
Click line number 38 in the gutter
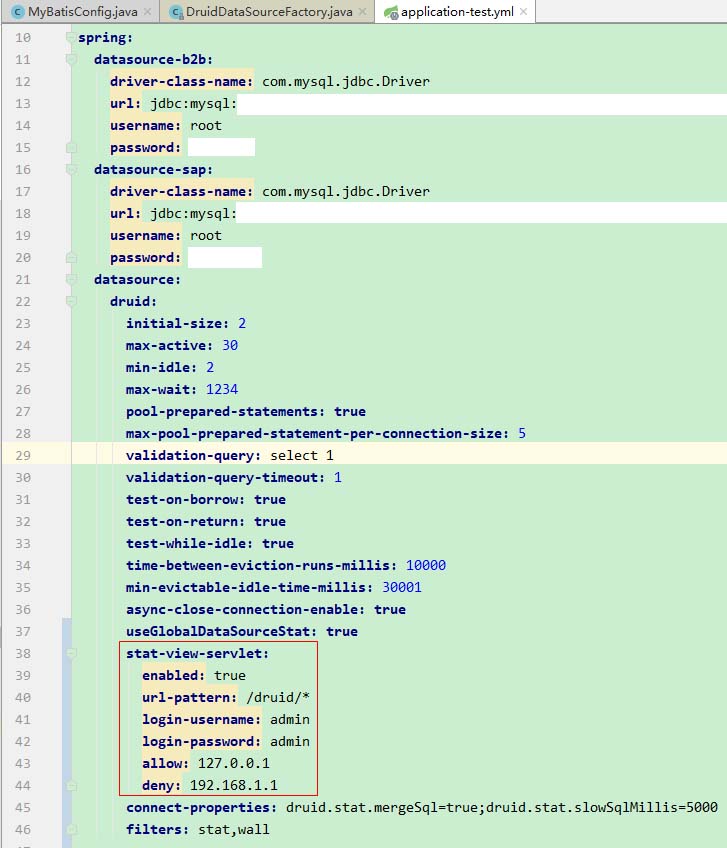pyautogui.click(x=23, y=653)
